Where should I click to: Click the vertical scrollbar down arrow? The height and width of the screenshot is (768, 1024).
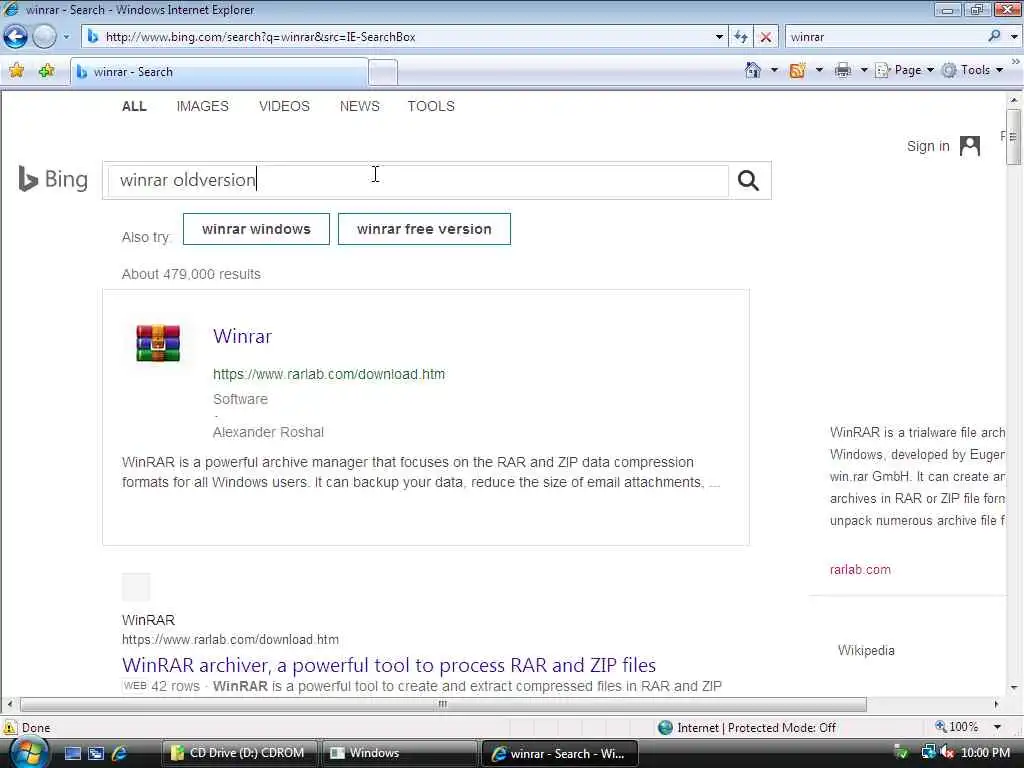pyautogui.click(x=1014, y=687)
